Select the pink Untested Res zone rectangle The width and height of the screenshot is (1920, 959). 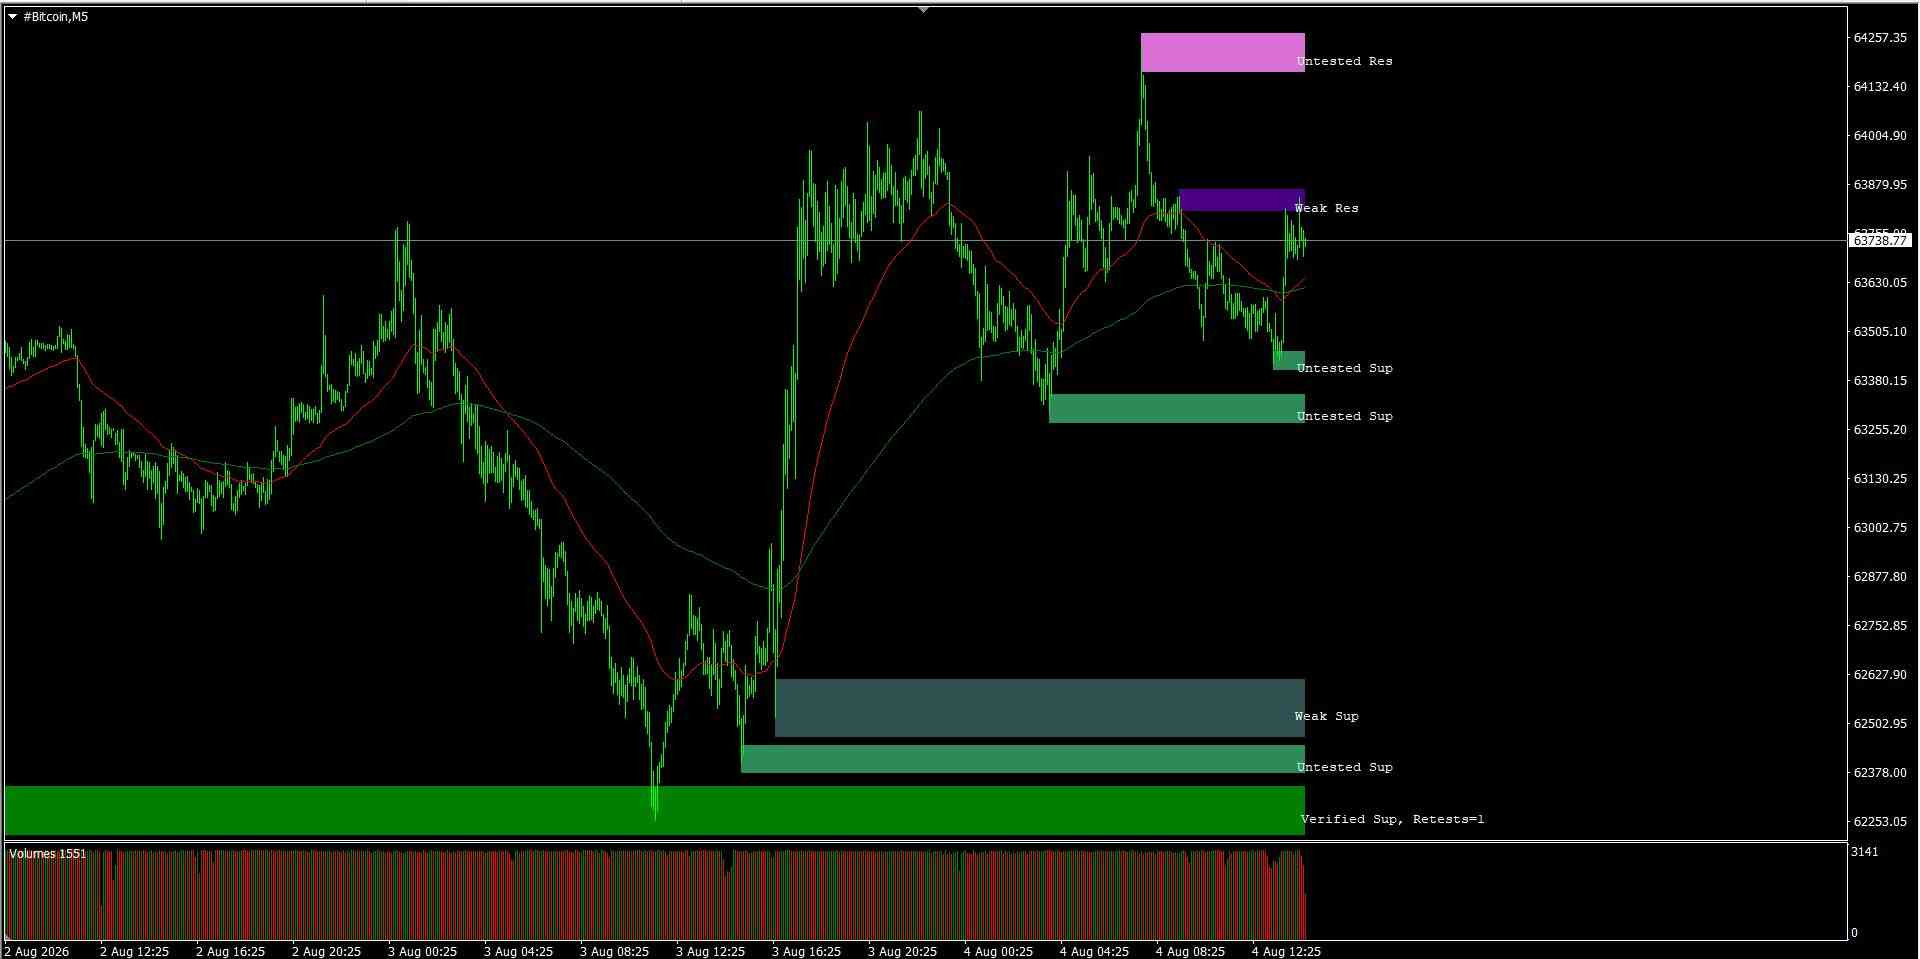point(1222,52)
